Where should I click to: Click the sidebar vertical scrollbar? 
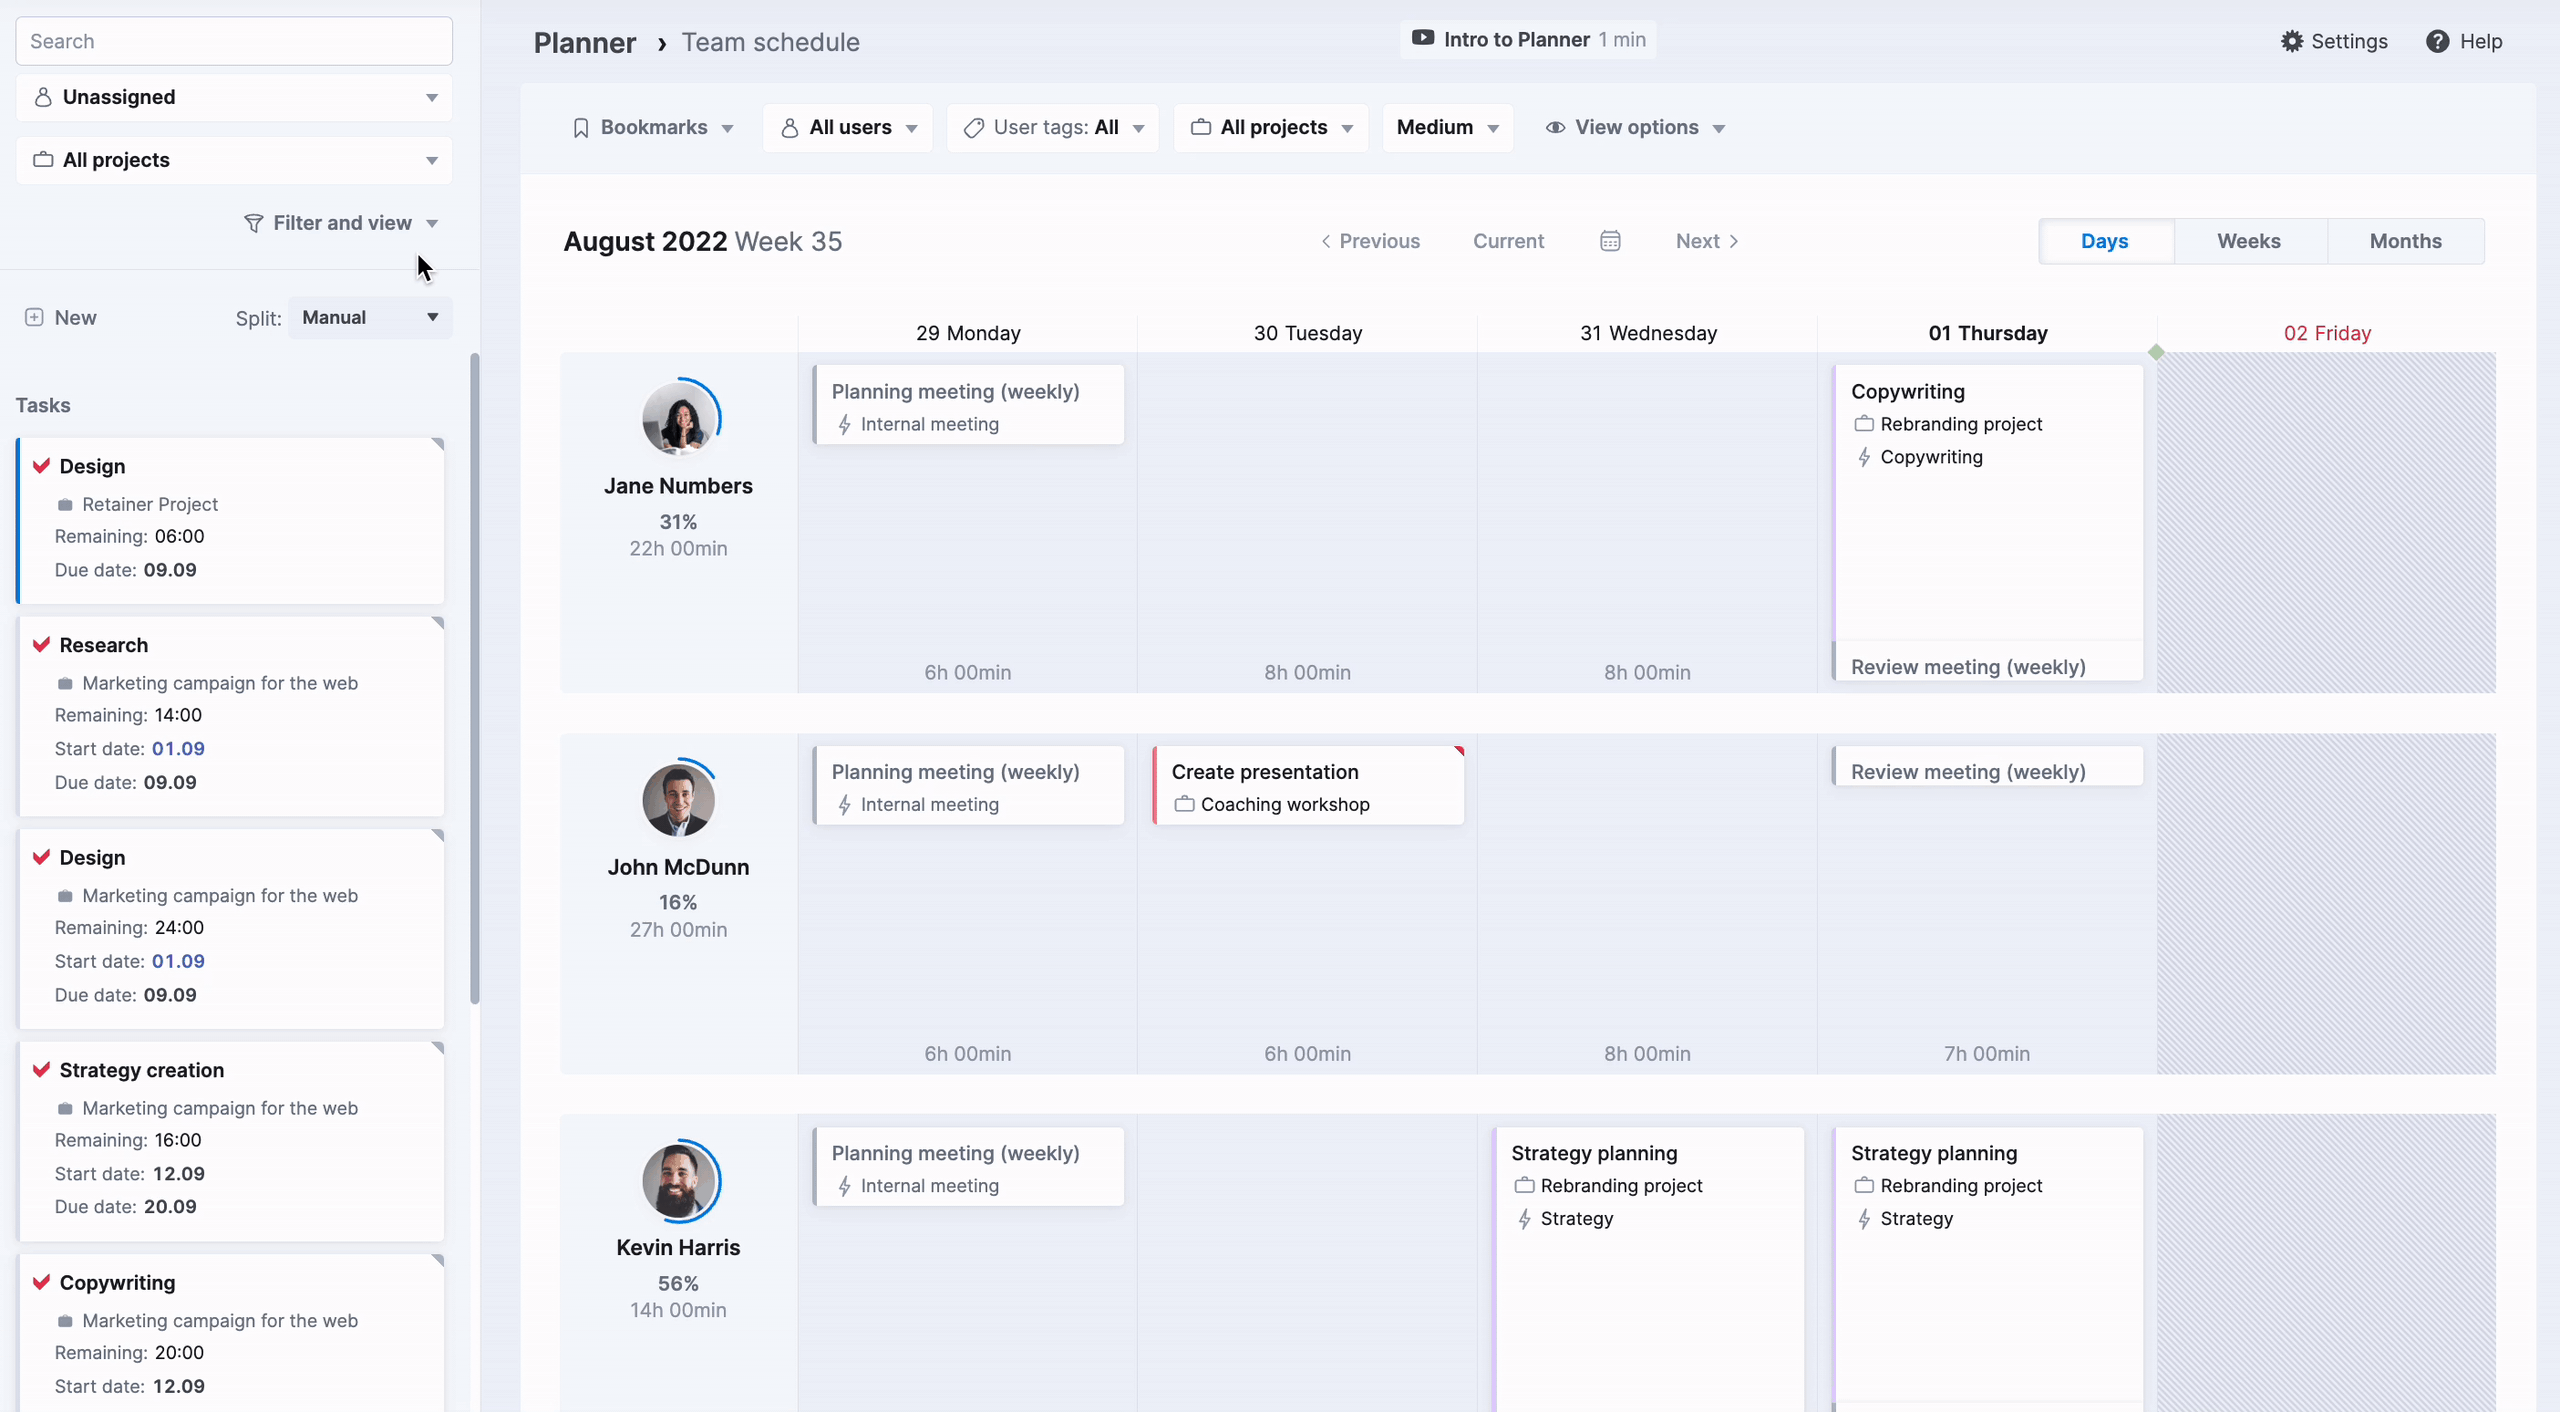pyautogui.click(x=475, y=680)
